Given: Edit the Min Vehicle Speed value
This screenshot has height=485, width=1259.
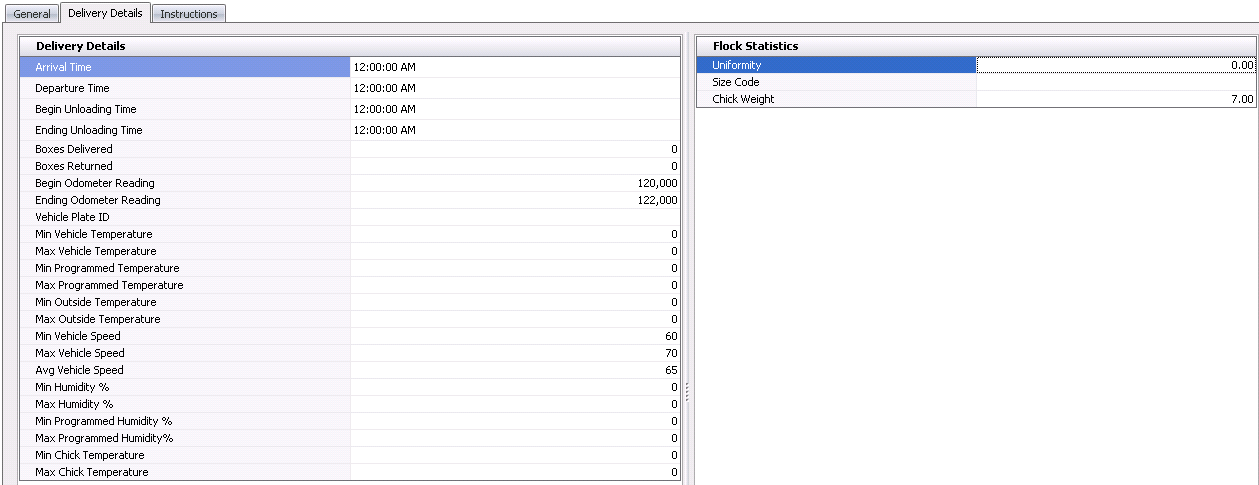Looking at the screenshot, I should coord(514,336).
